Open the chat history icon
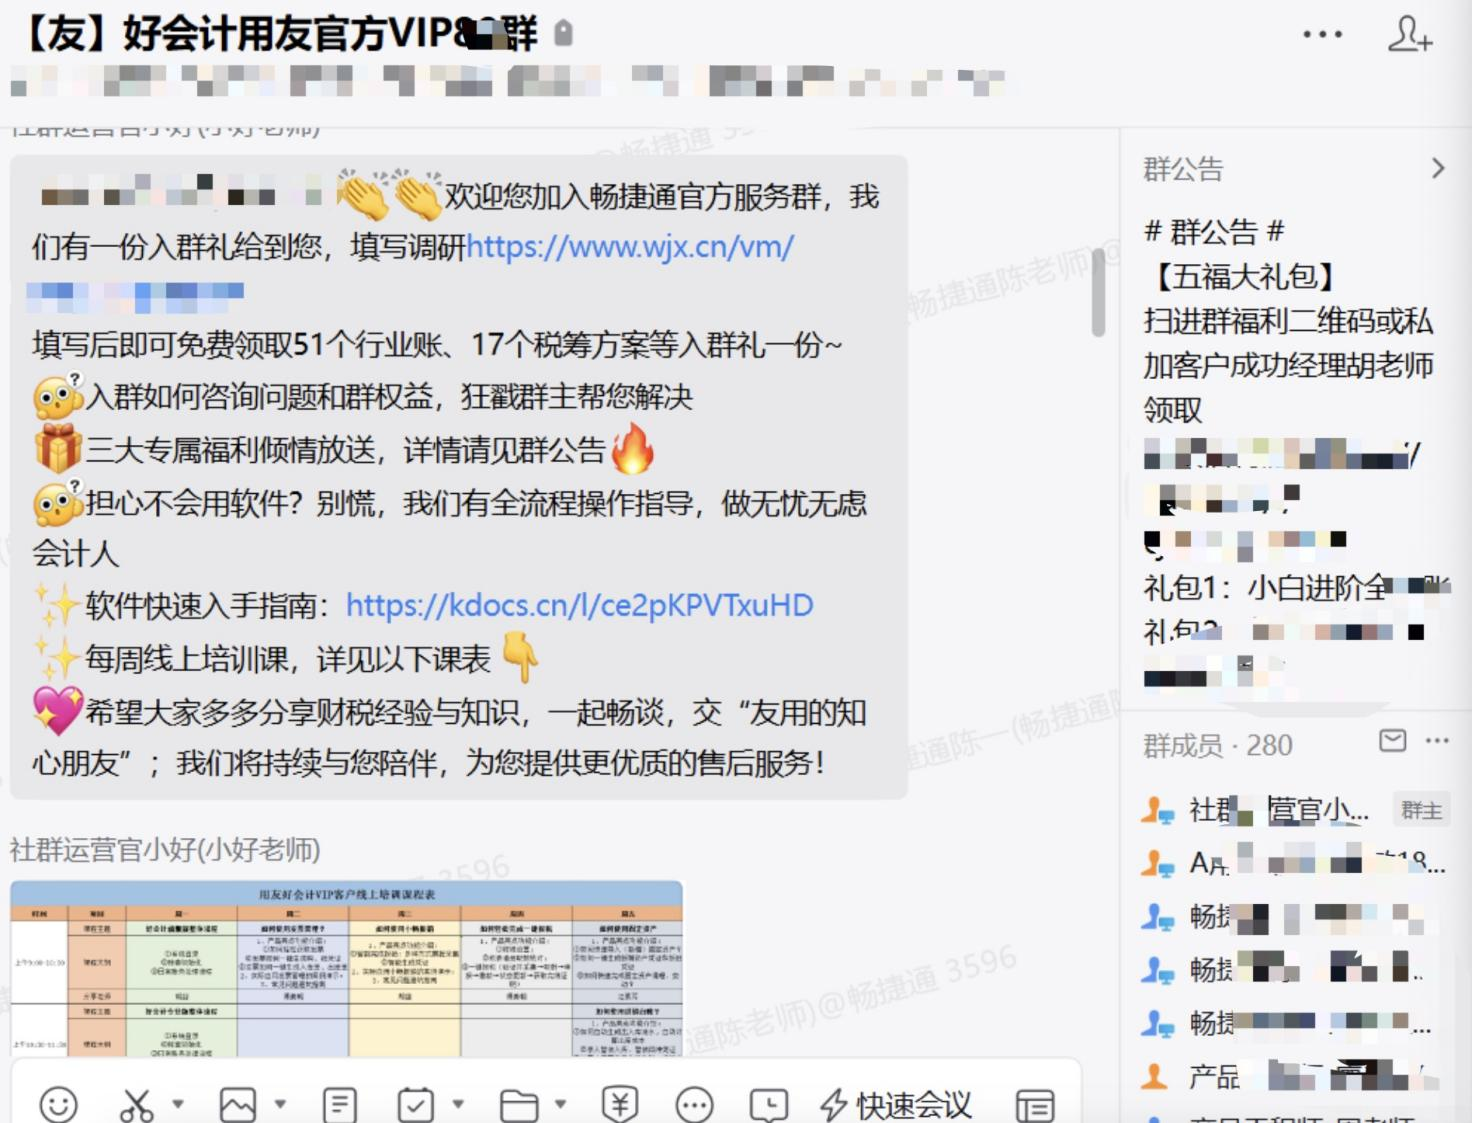 [x=768, y=1104]
